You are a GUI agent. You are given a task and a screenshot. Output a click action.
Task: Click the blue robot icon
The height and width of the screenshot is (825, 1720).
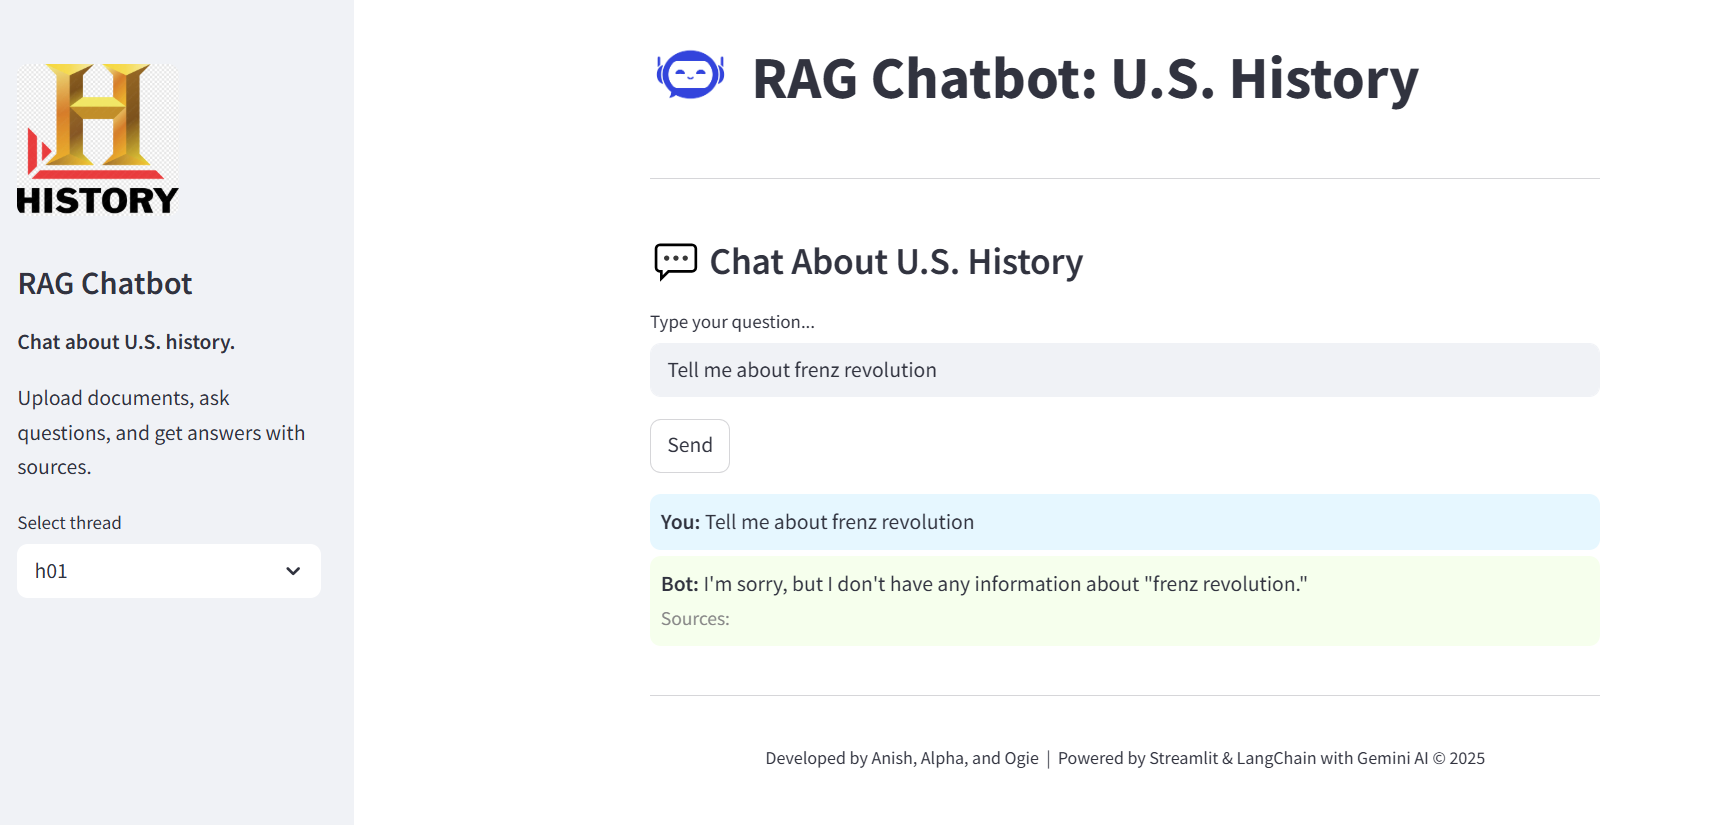pyautogui.click(x=690, y=76)
